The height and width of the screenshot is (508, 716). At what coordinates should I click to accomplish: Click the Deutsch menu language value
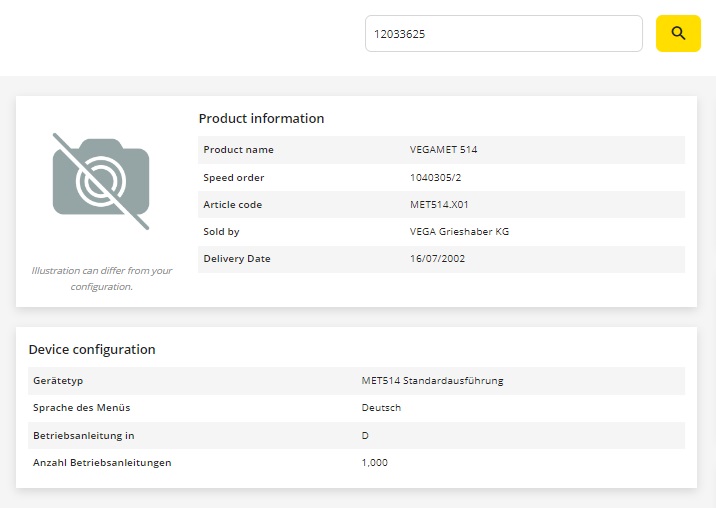pyautogui.click(x=381, y=408)
